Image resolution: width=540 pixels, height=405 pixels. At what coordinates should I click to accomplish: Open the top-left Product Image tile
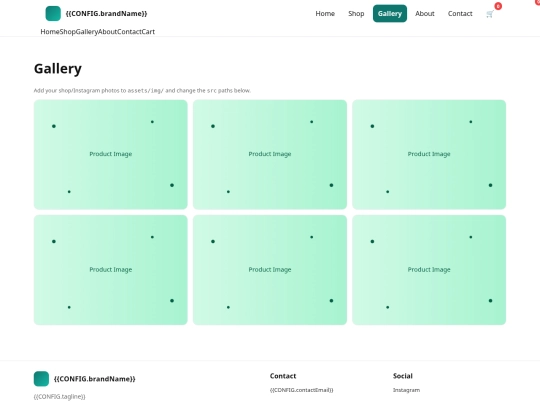111,154
